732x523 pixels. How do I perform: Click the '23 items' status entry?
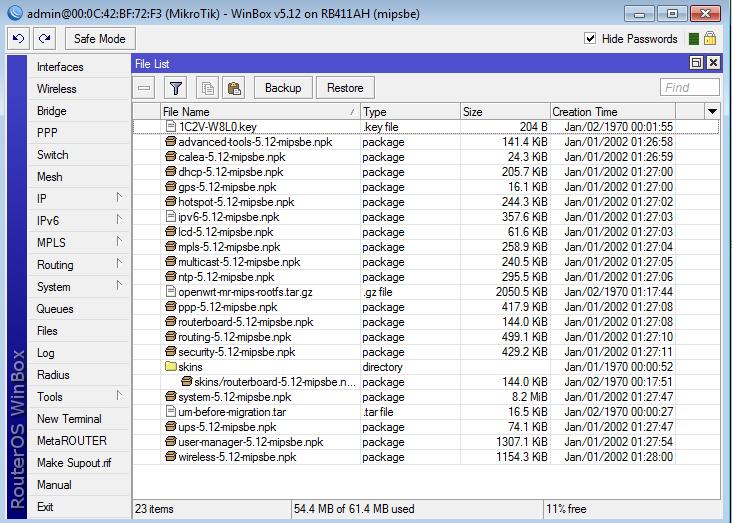(154, 509)
